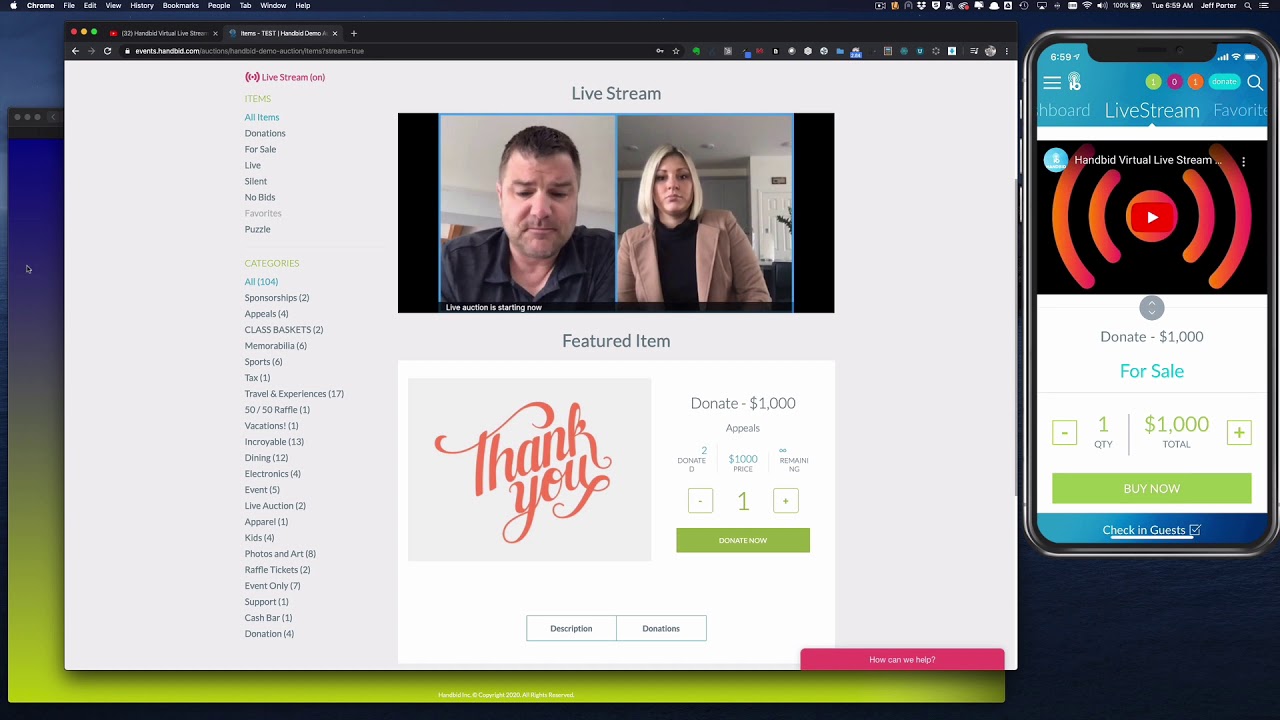
Task: Switch to the LiveStream tab on phone
Action: [x=1152, y=110]
